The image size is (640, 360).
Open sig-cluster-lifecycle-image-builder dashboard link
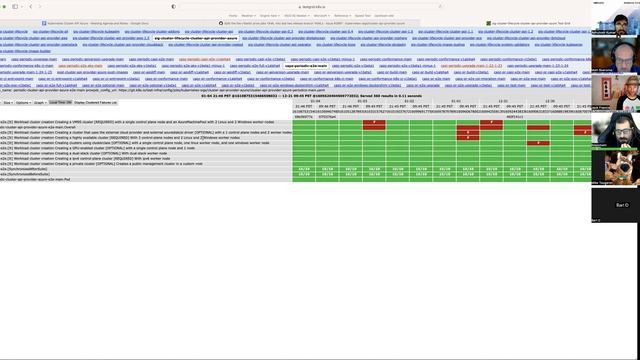click(x=25, y=51)
